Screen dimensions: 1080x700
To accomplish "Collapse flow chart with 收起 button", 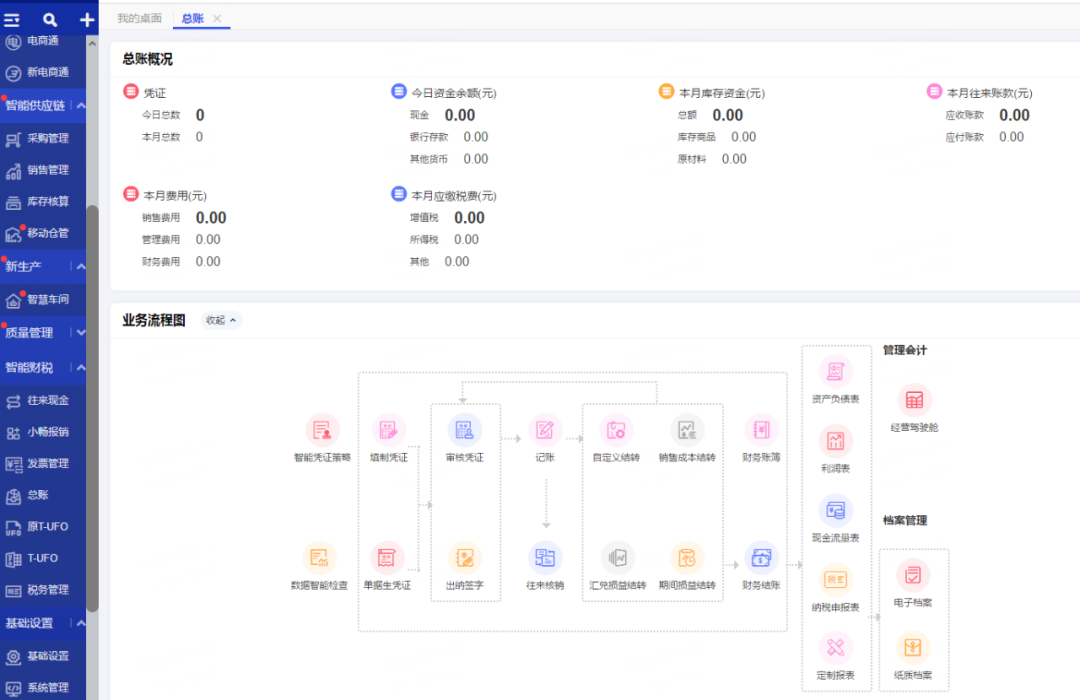I will (x=222, y=320).
